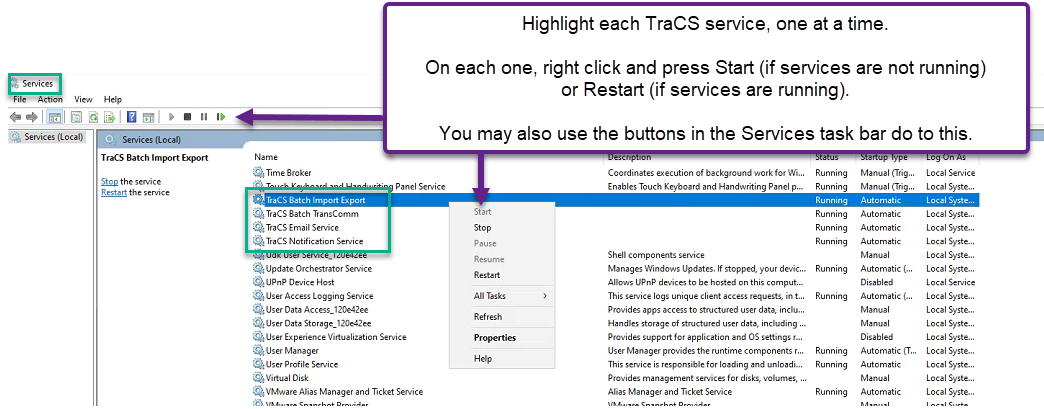This screenshot has height=409, width=1044.
Task: Open the blue Help question-mark toolbar icon
Action: pos(131,117)
